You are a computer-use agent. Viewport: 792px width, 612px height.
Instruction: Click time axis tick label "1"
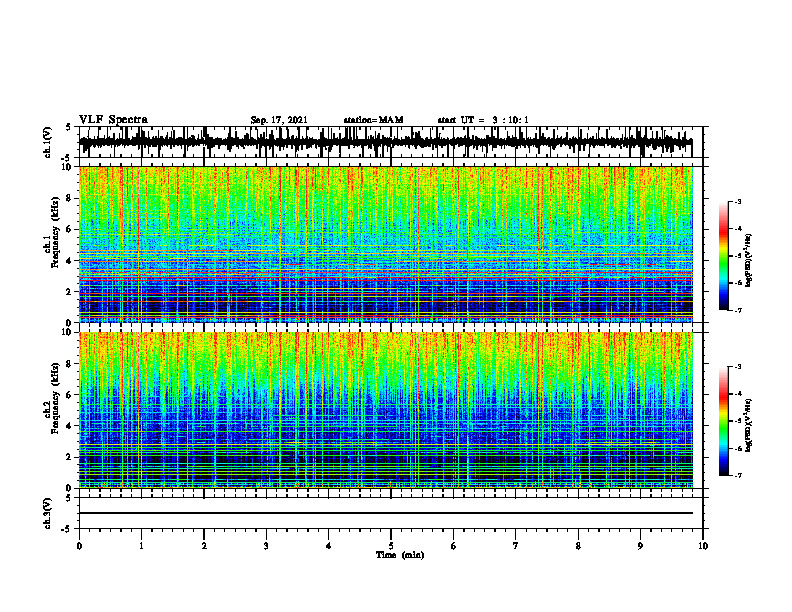coord(141,546)
